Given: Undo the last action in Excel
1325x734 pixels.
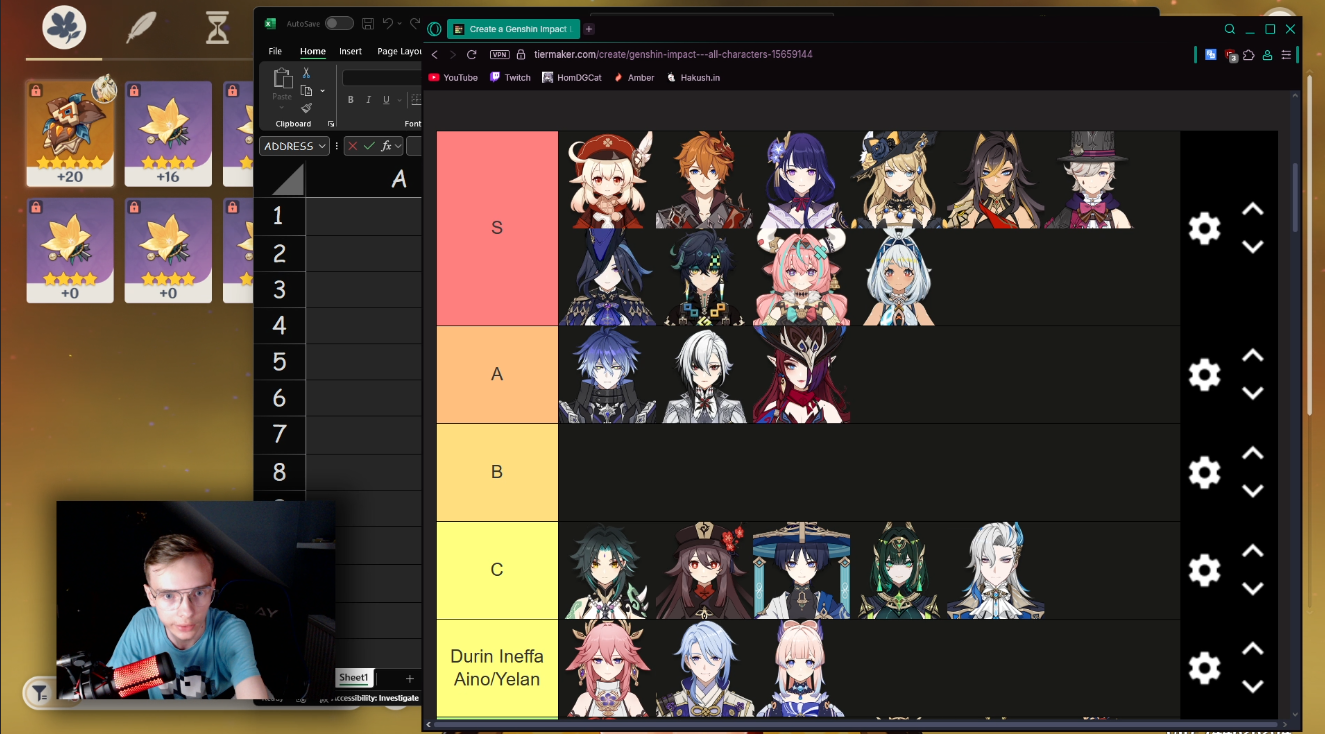Looking at the screenshot, I should point(388,23).
